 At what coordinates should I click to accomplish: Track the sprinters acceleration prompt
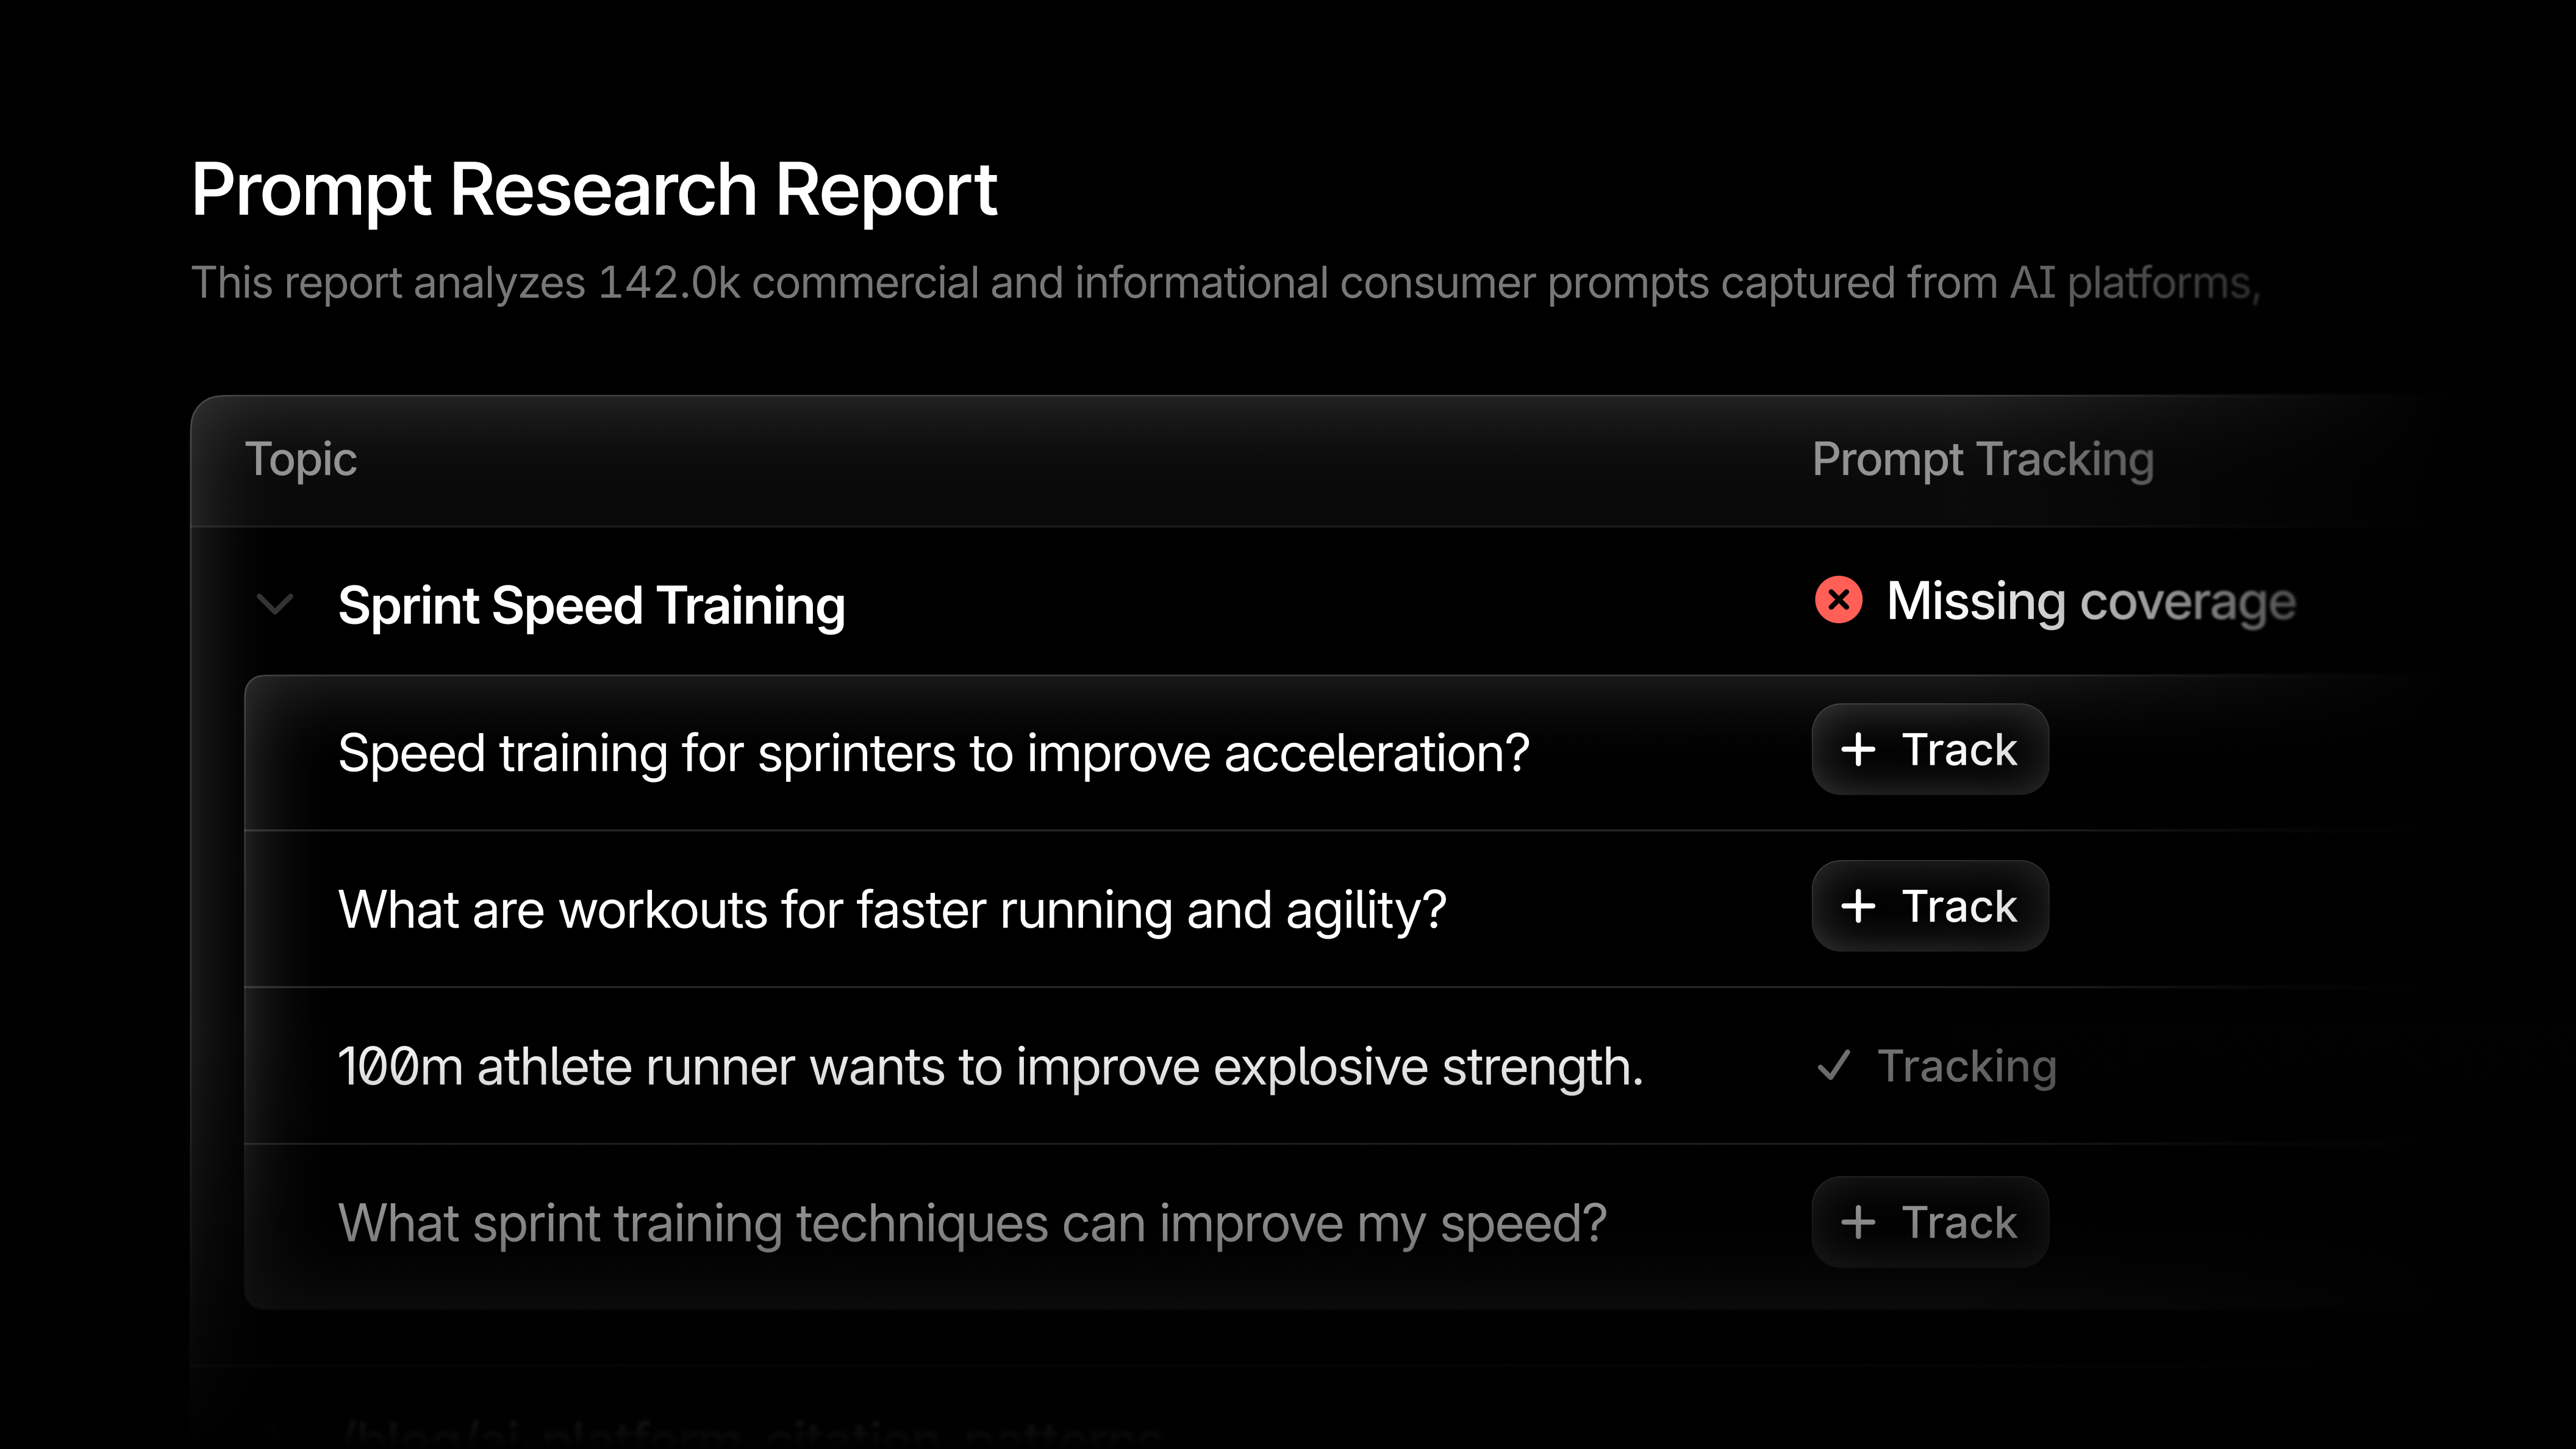[1930, 749]
